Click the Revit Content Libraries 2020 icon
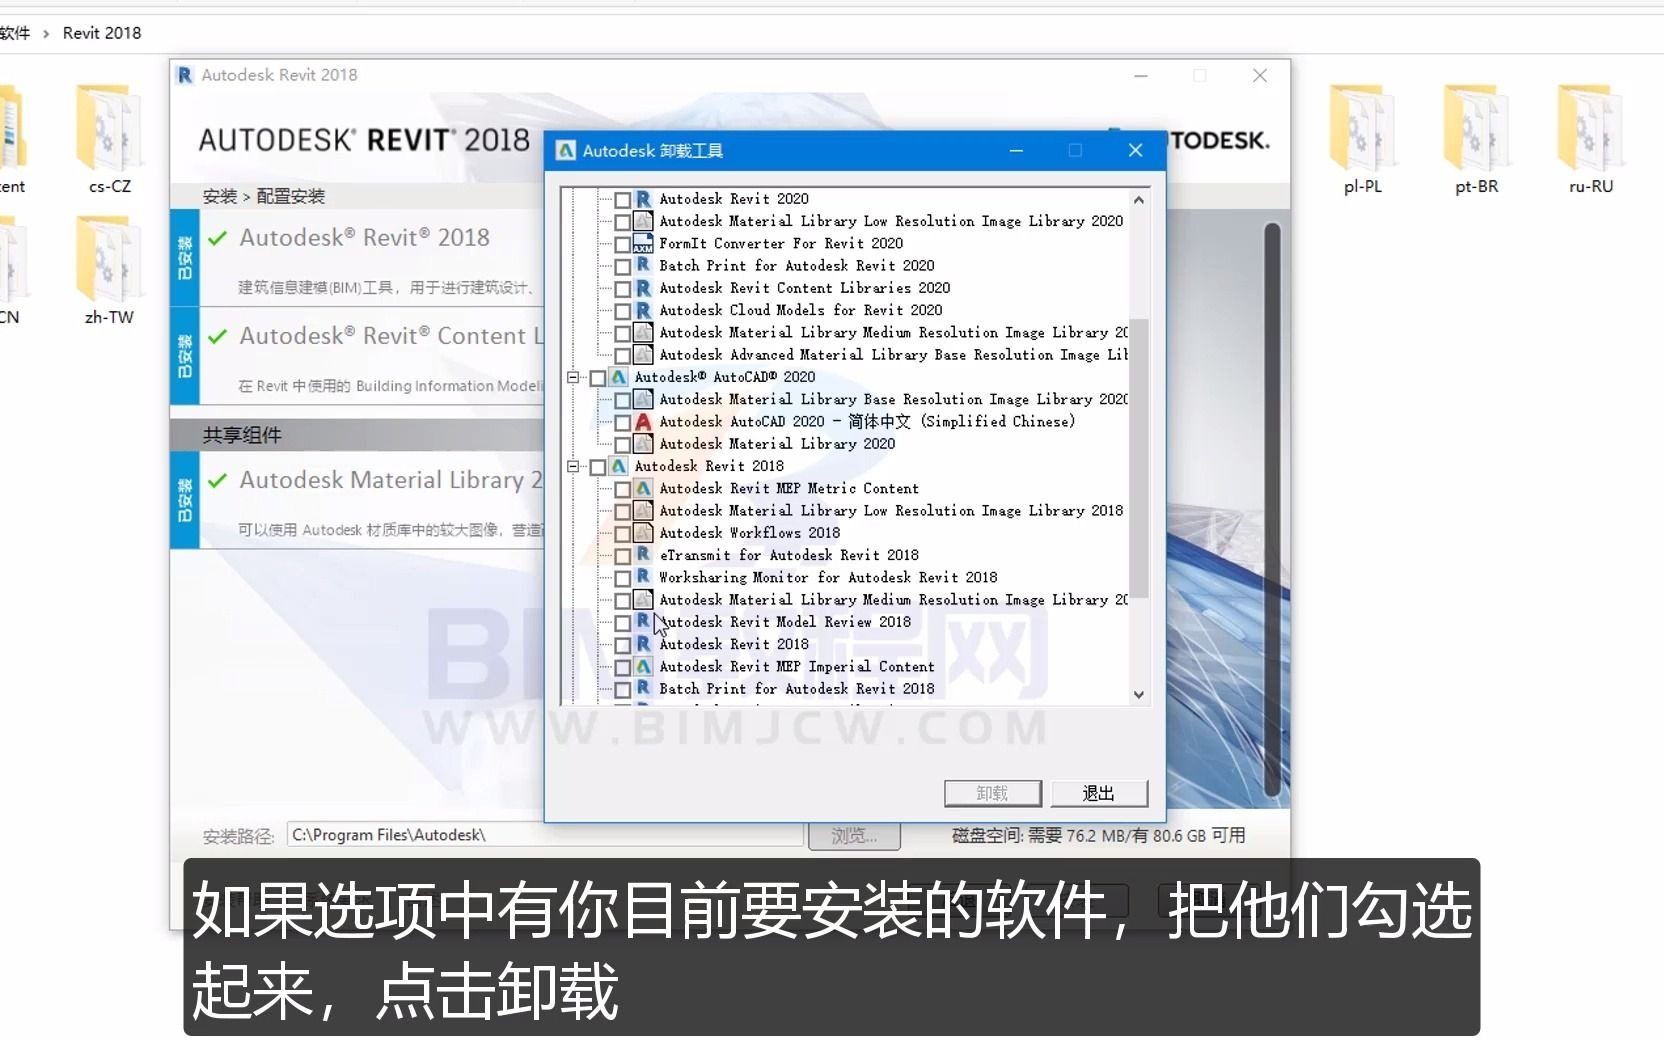 click(643, 288)
